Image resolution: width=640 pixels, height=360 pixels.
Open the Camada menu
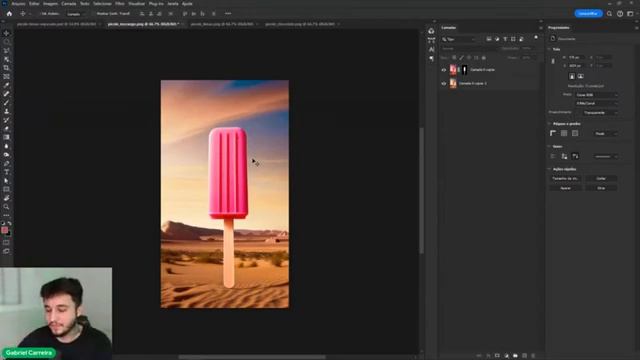point(69,4)
